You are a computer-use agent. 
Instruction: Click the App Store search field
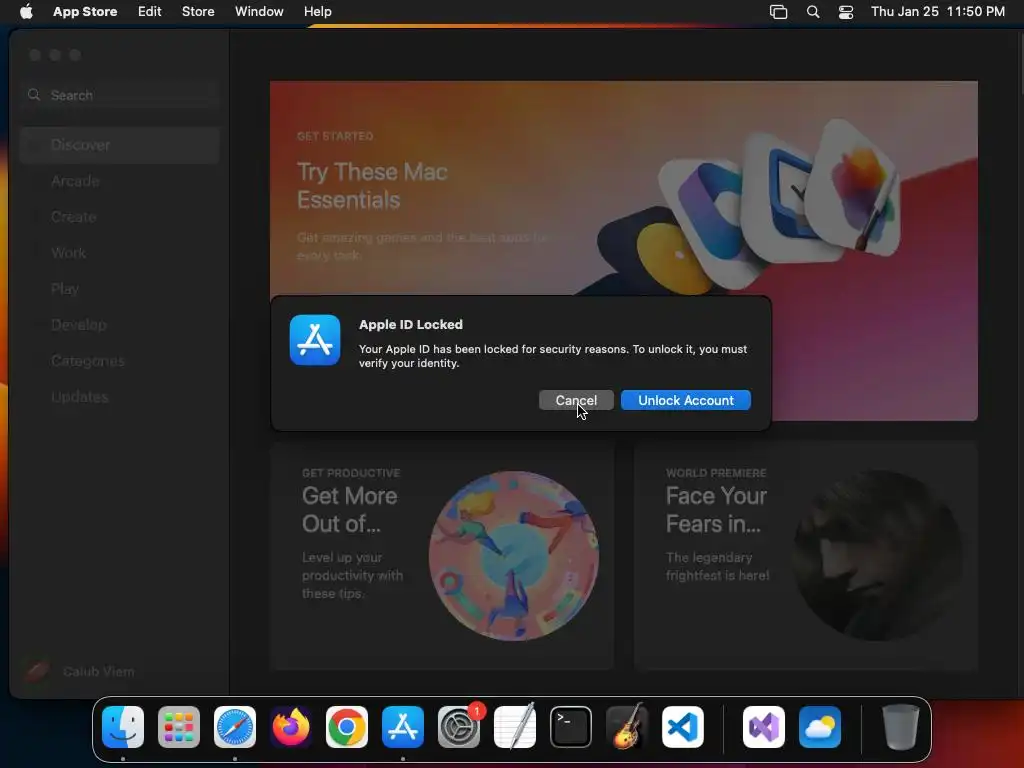click(x=120, y=95)
